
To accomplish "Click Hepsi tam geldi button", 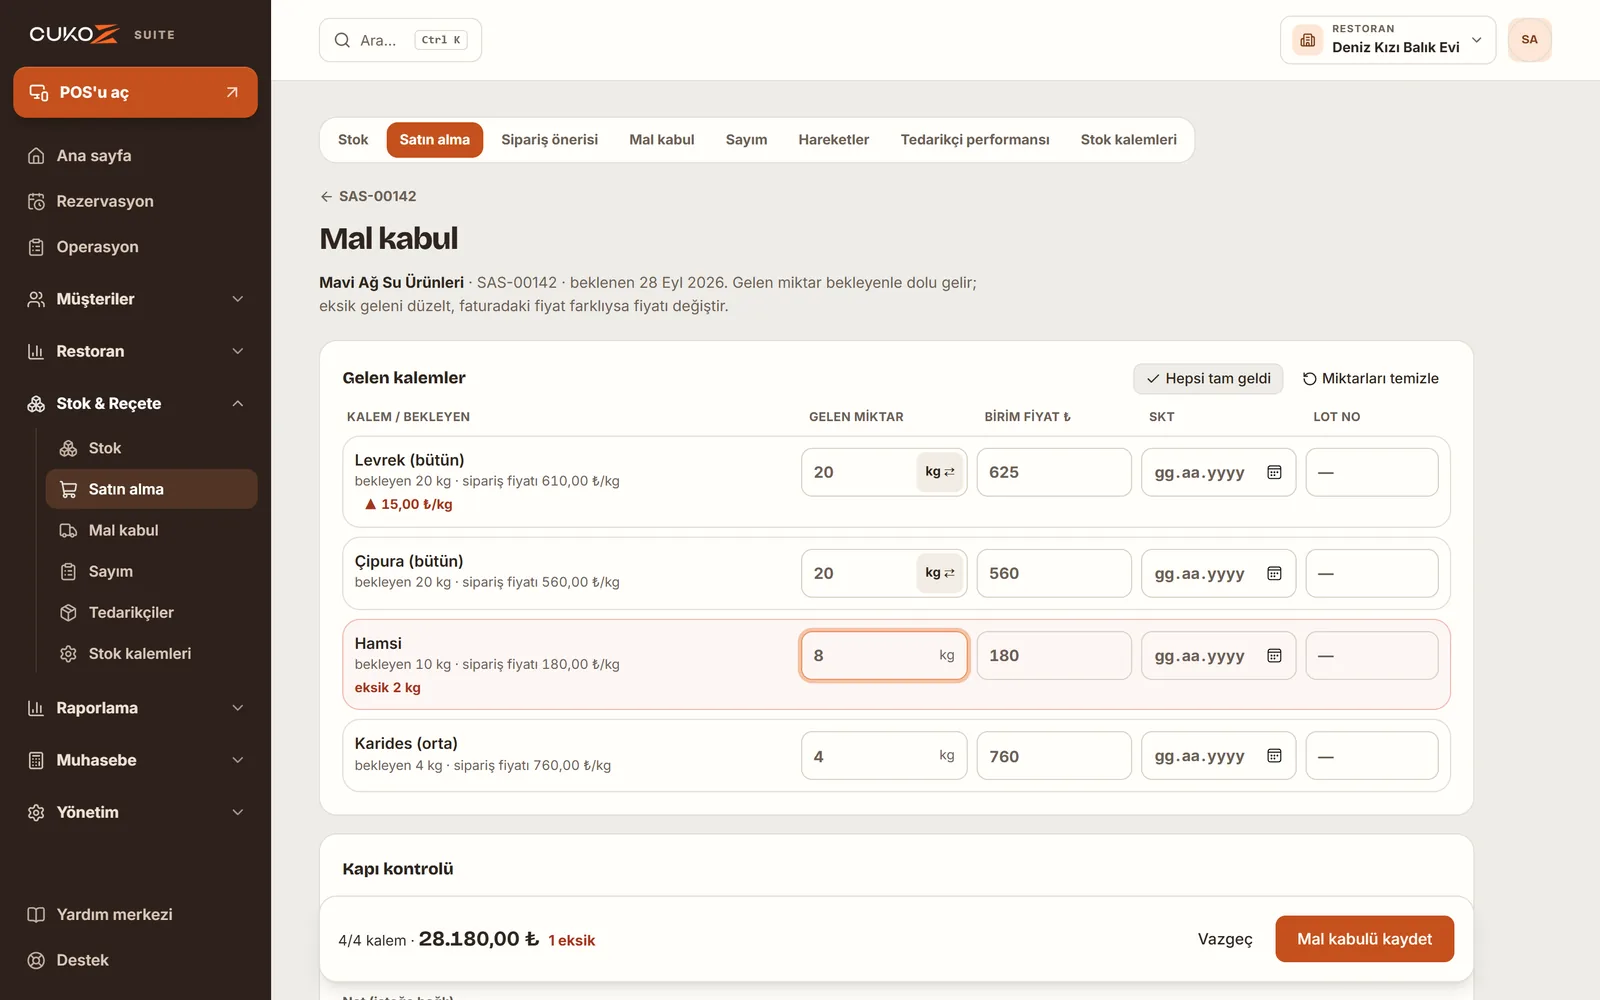I will pyautogui.click(x=1208, y=378).
